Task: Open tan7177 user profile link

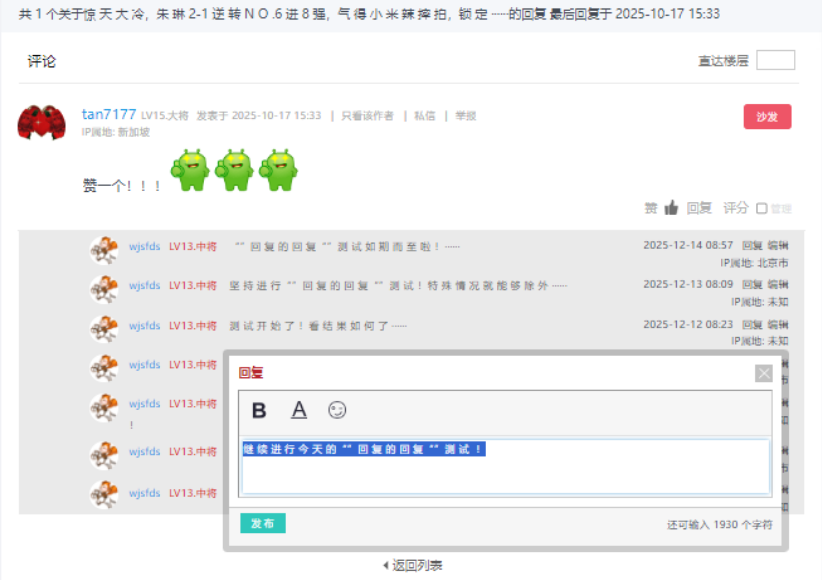Action: click(x=108, y=115)
